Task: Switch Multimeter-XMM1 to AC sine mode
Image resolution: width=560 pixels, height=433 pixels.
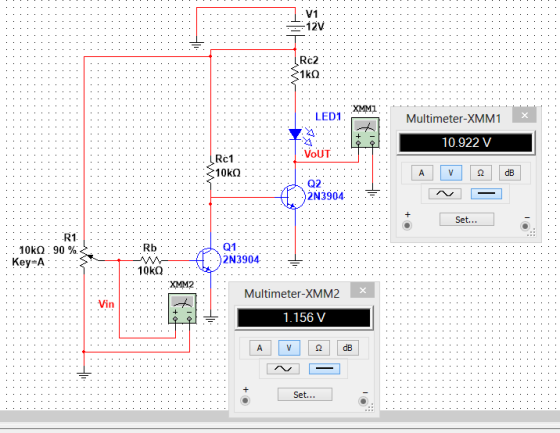Action: click(x=445, y=194)
